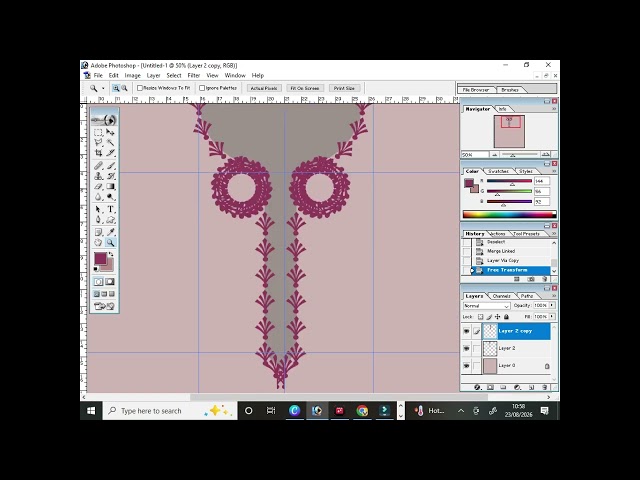Switch to the Channels tab
The width and height of the screenshot is (640, 480).
502,296
